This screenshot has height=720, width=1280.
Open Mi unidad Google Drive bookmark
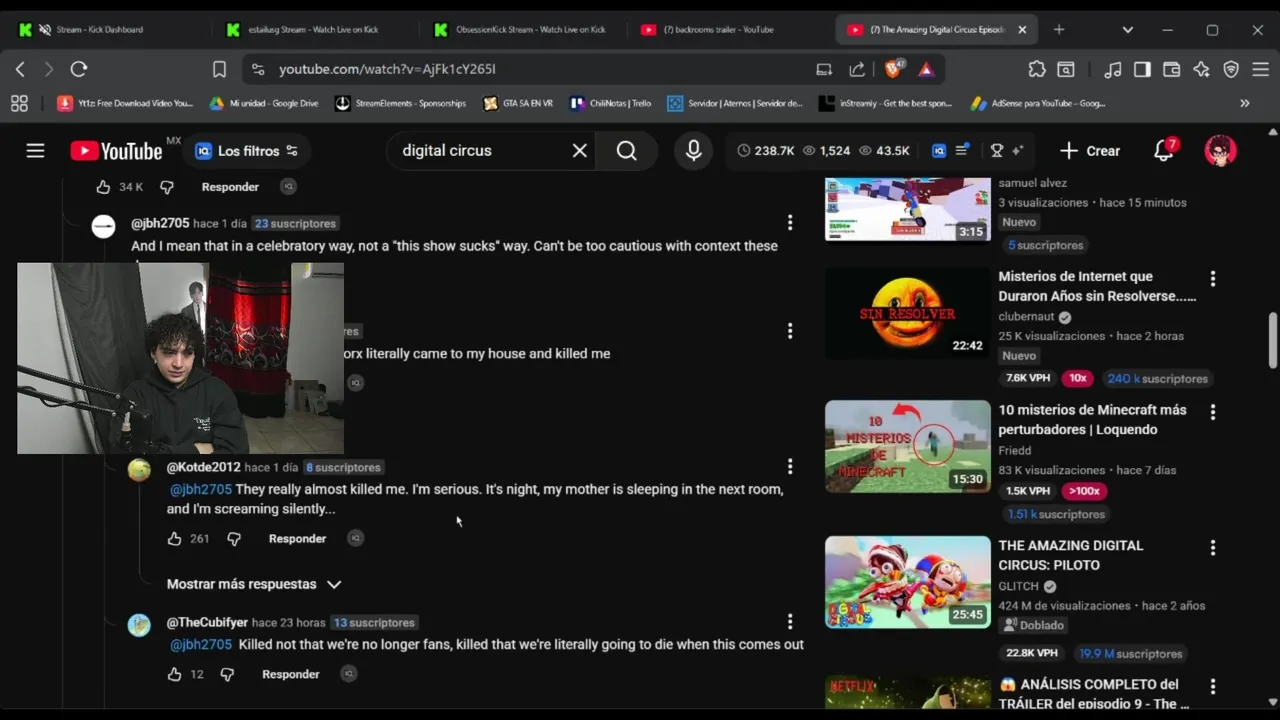[x=264, y=103]
